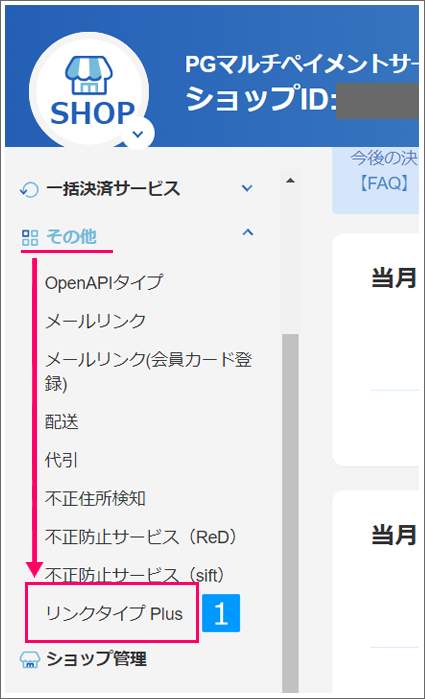Open the 配送 menu item
The height and width of the screenshot is (699, 425).
[62, 422]
